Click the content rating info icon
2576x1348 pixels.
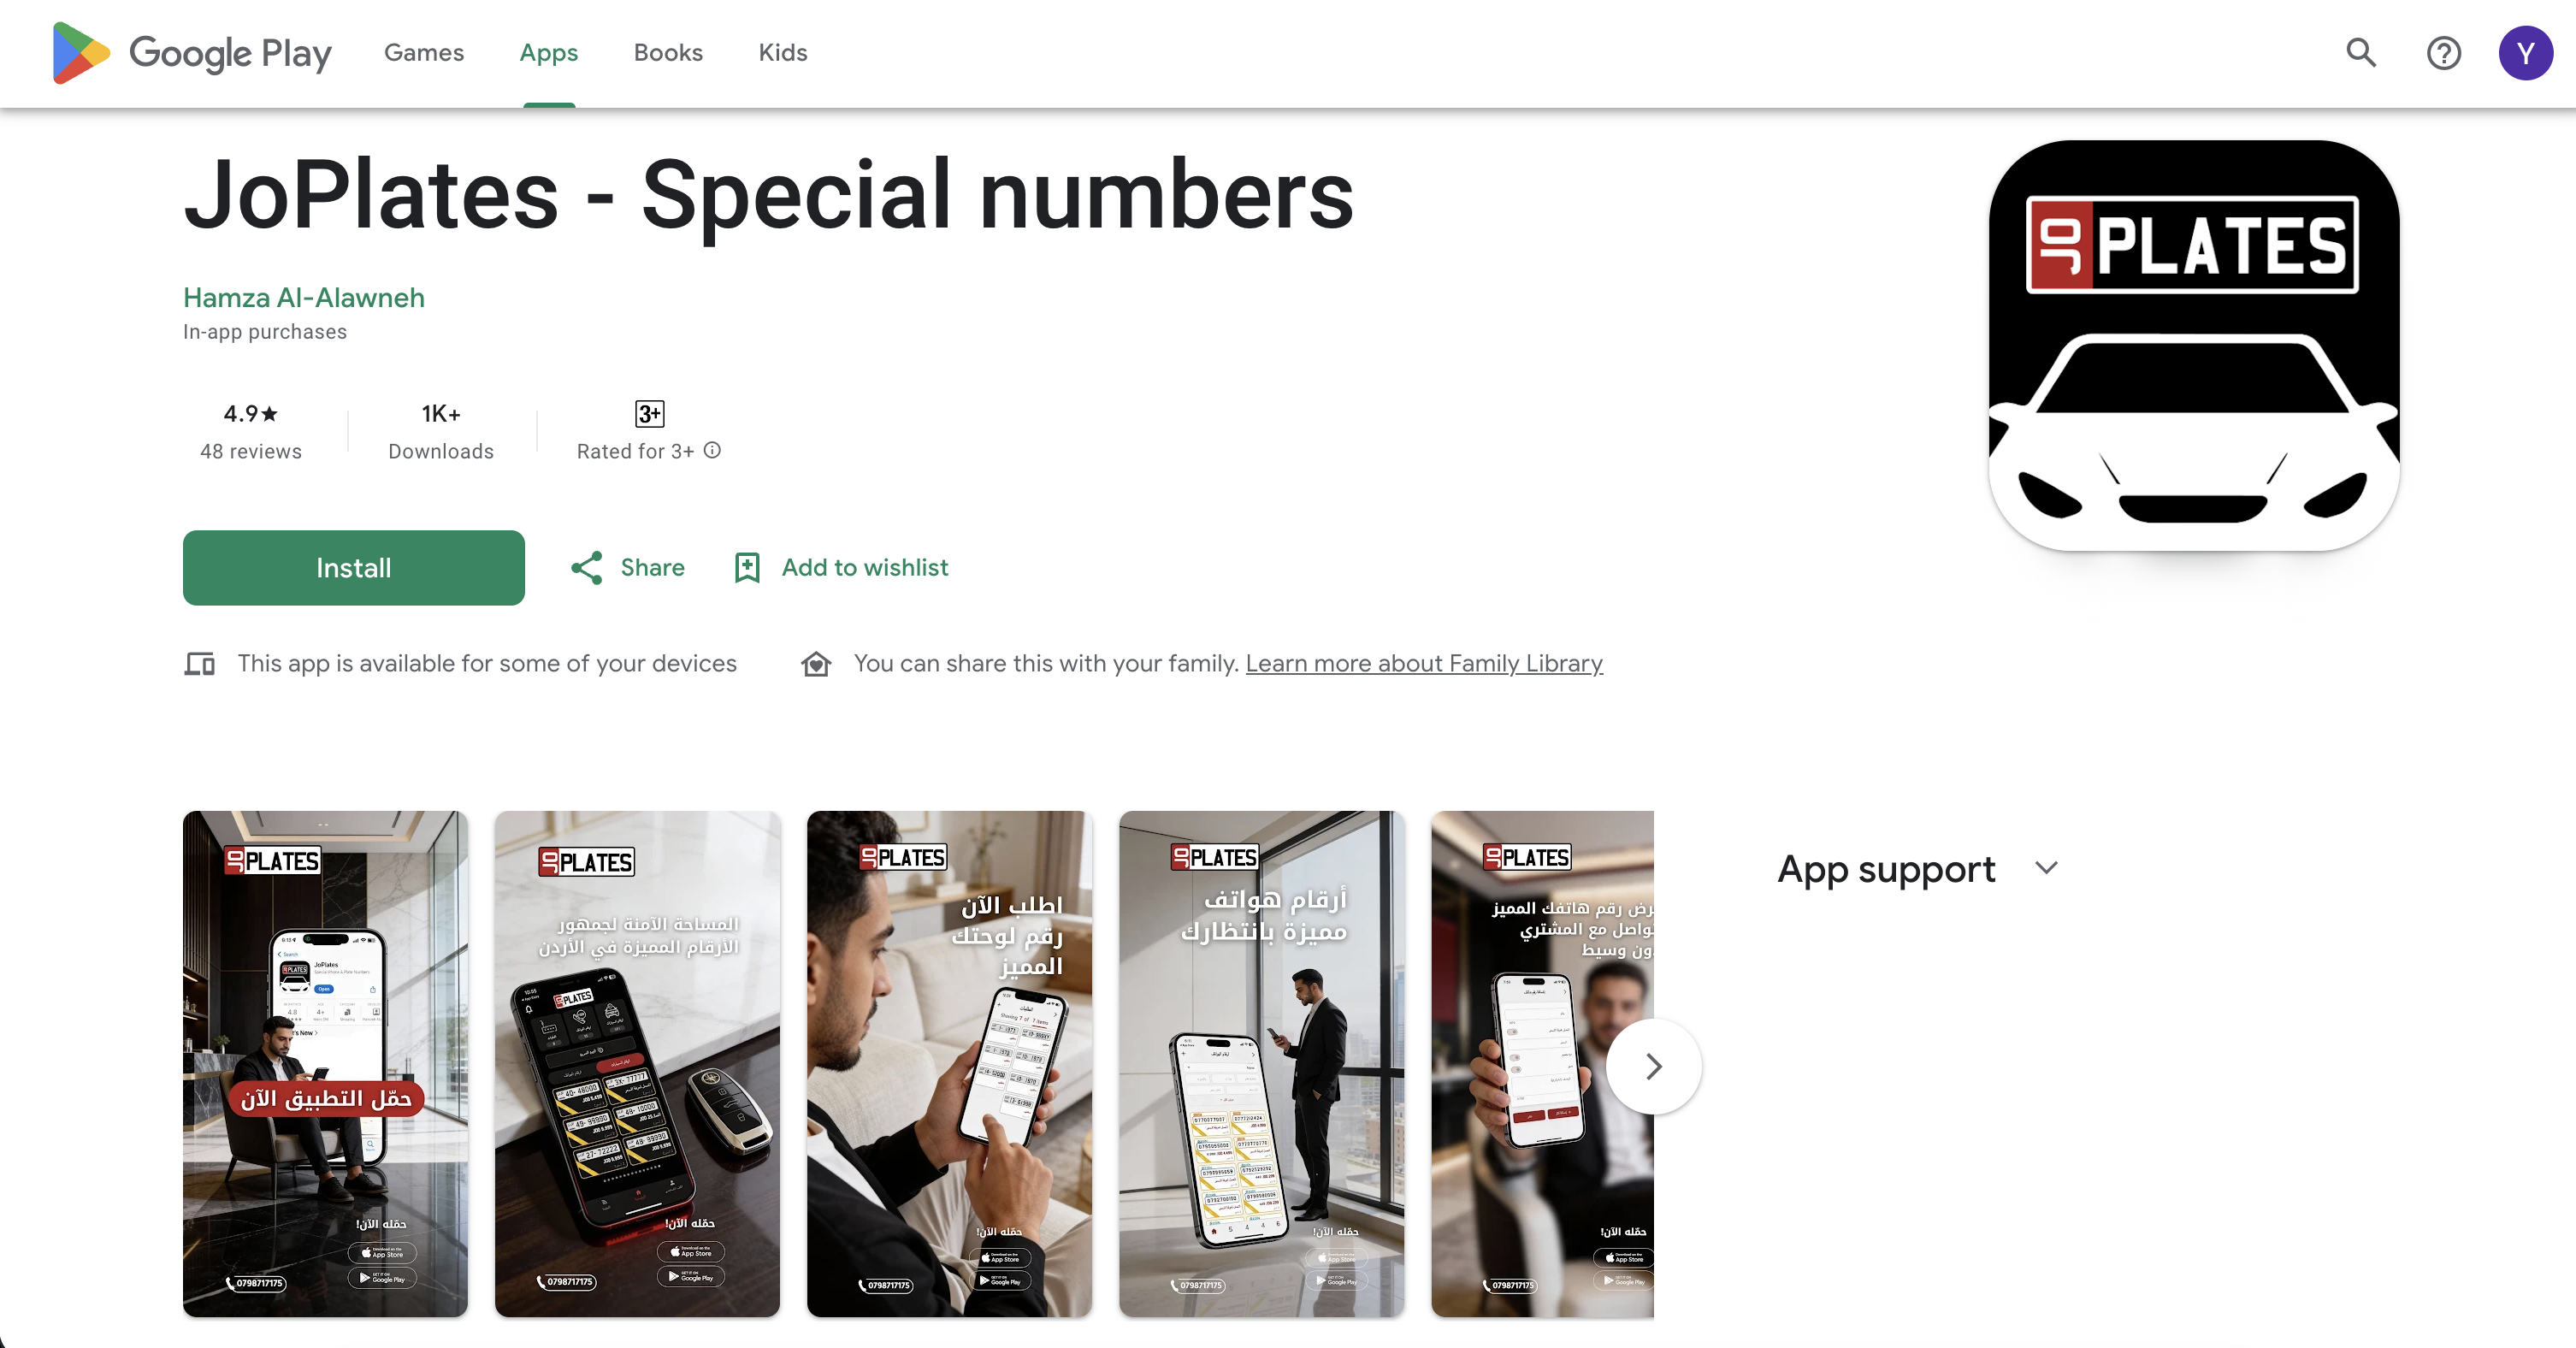(712, 450)
